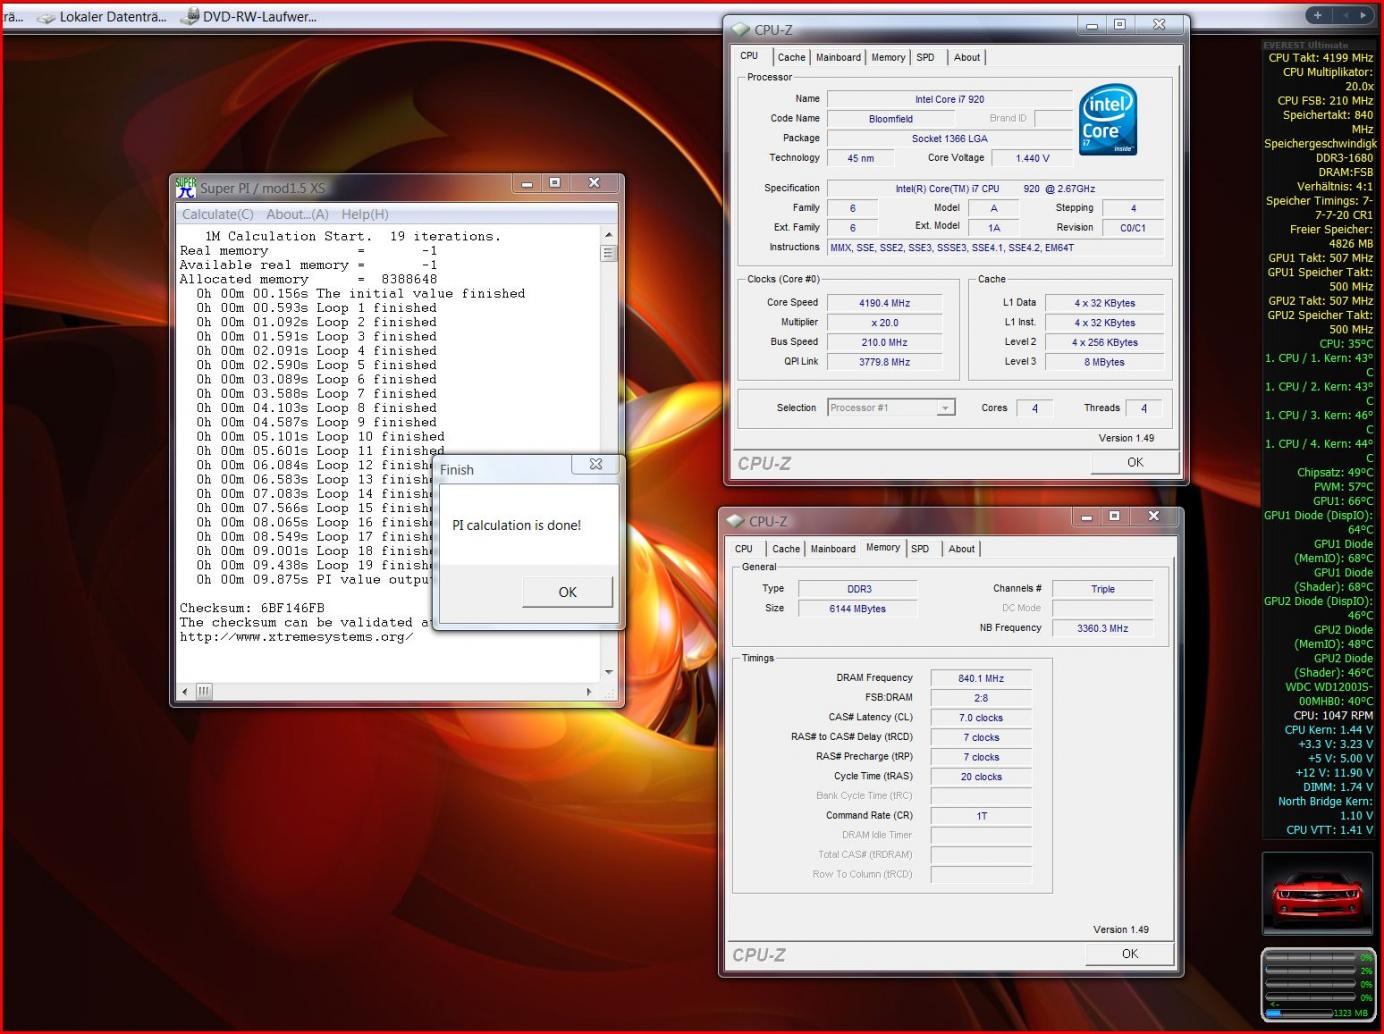The height and width of the screenshot is (1034, 1384).
Task: Click the Bus Speed value 210.0 MHz
Action: (884, 342)
